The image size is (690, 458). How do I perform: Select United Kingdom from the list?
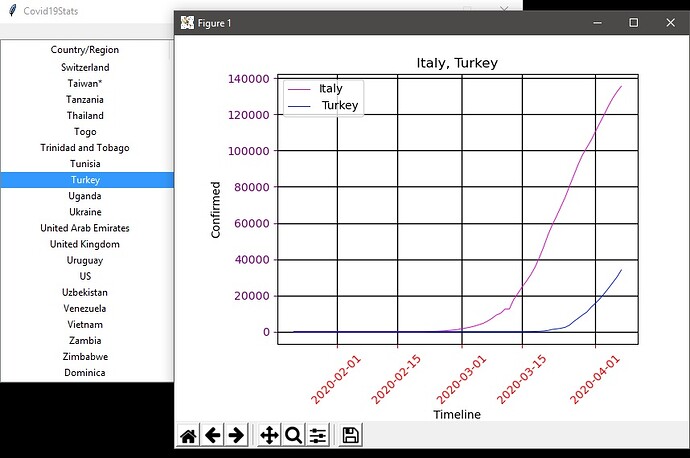pyautogui.click(x=85, y=244)
